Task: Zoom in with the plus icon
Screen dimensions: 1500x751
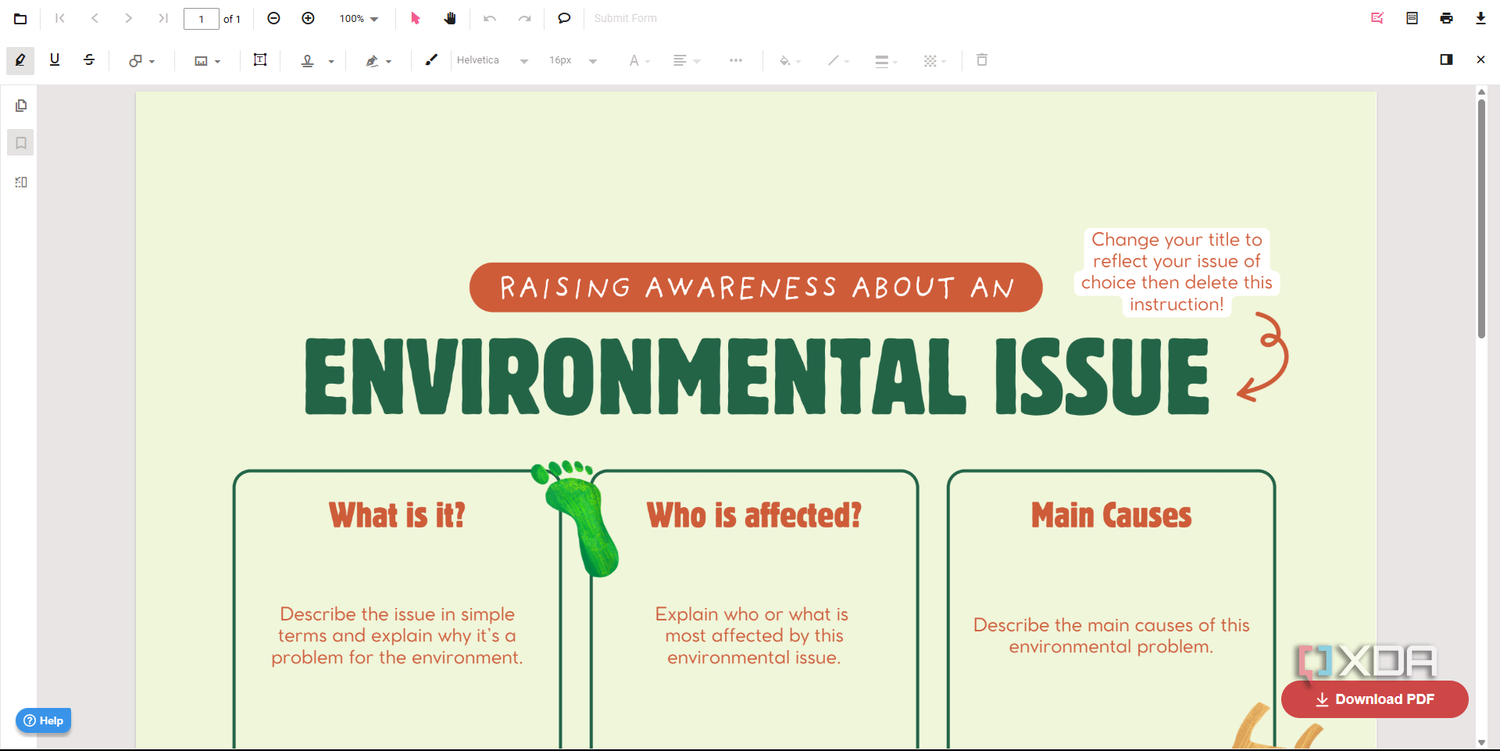Action: point(308,19)
